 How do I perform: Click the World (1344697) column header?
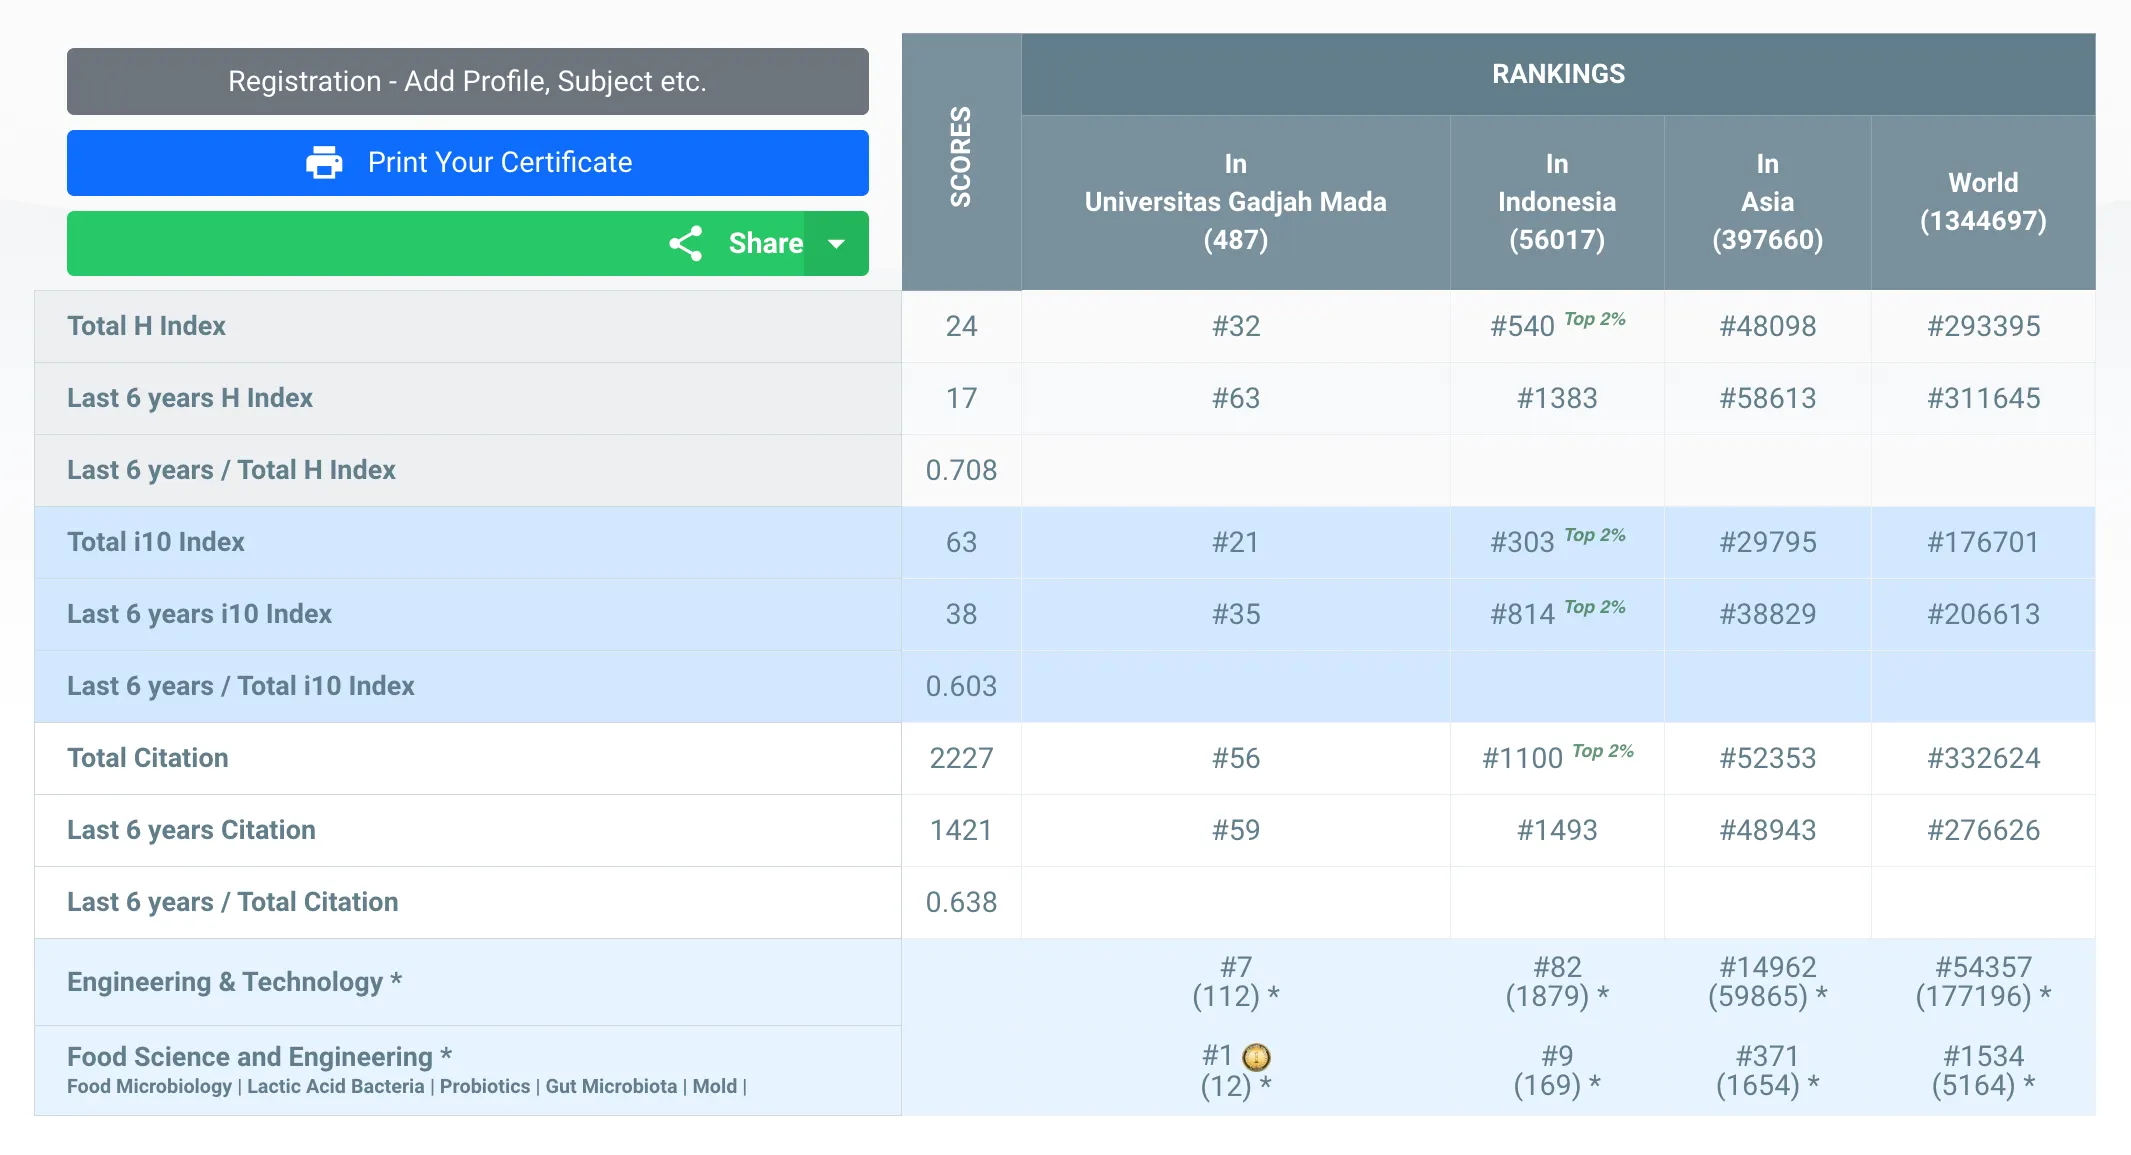pos(1982,202)
